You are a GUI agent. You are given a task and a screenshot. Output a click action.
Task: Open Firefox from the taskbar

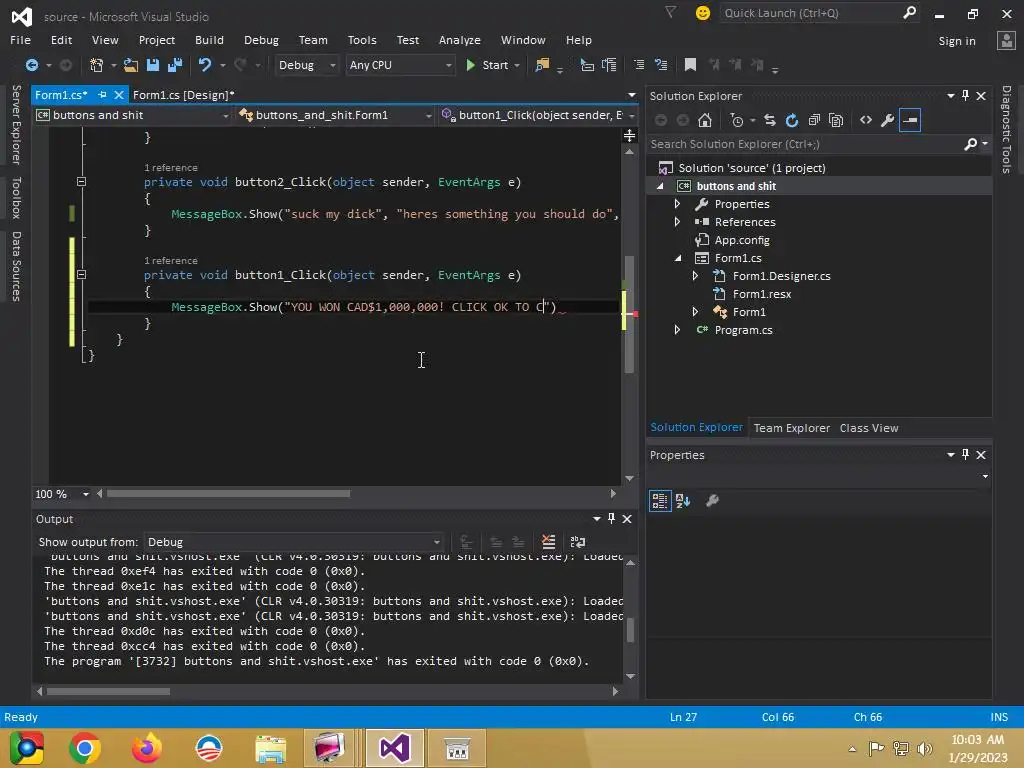coord(146,748)
